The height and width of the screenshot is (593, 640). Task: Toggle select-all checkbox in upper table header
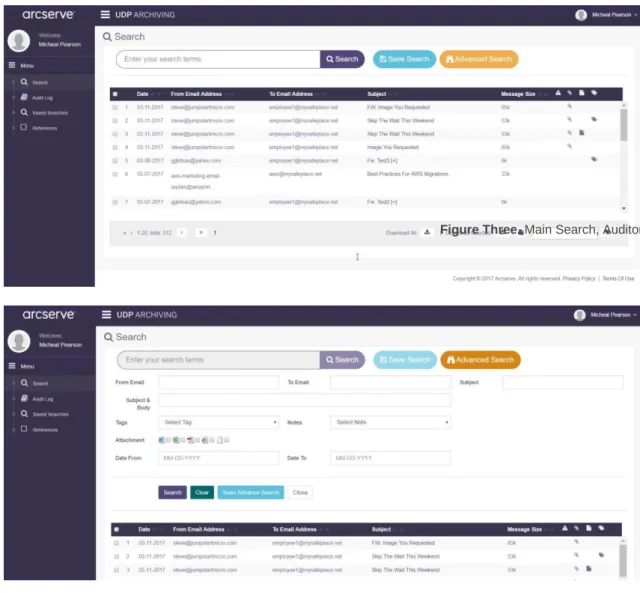[115, 94]
